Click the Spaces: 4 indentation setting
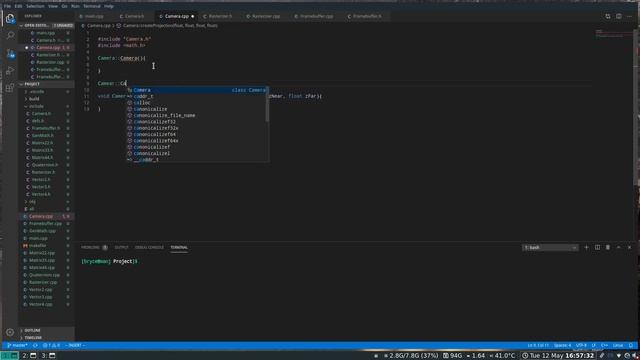Image resolution: width=640 pixels, height=360 pixels. (562, 345)
